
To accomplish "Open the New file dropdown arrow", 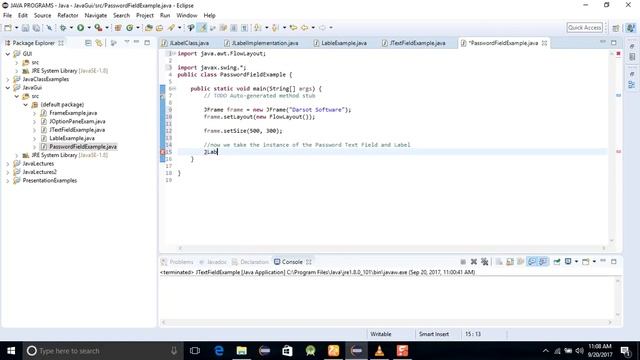I will coord(16,28).
